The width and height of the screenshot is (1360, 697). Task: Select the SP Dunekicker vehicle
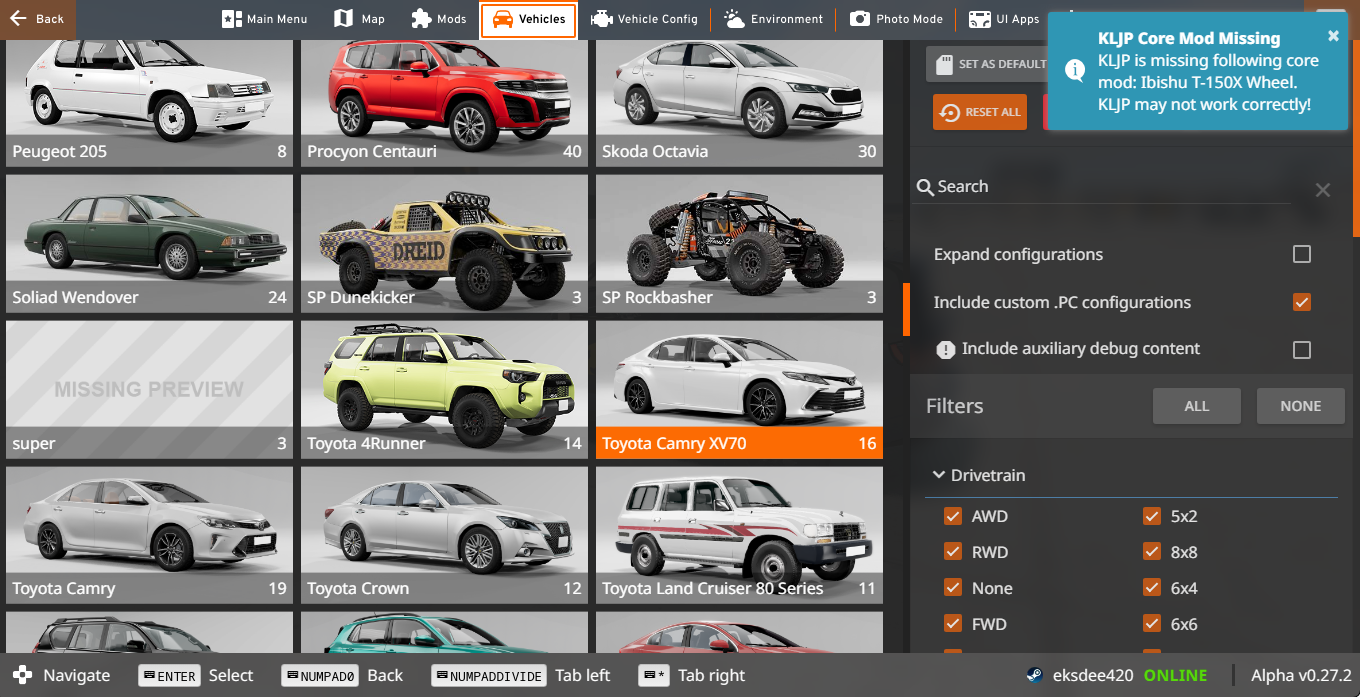444,244
